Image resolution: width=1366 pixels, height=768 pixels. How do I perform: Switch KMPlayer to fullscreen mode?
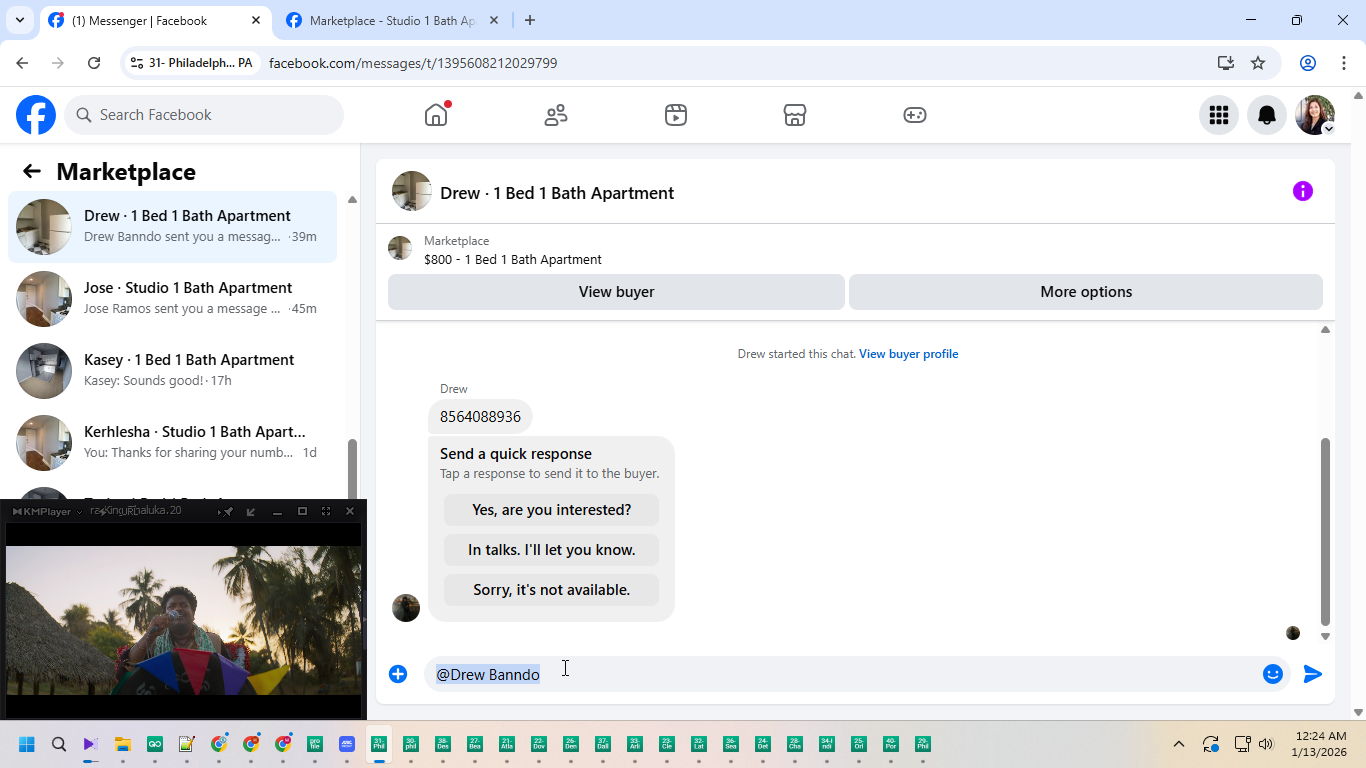[326, 511]
